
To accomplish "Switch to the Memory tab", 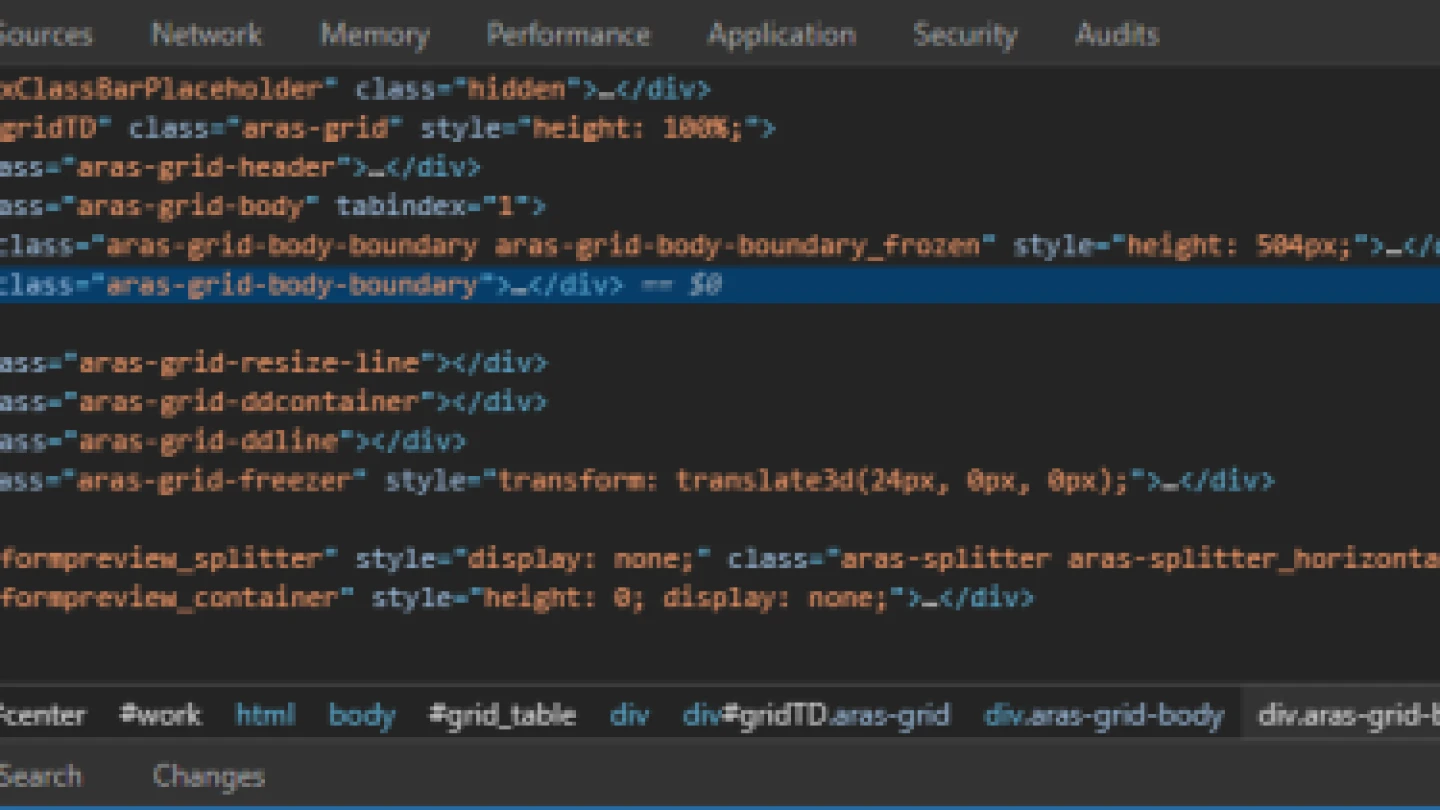I will point(375,34).
